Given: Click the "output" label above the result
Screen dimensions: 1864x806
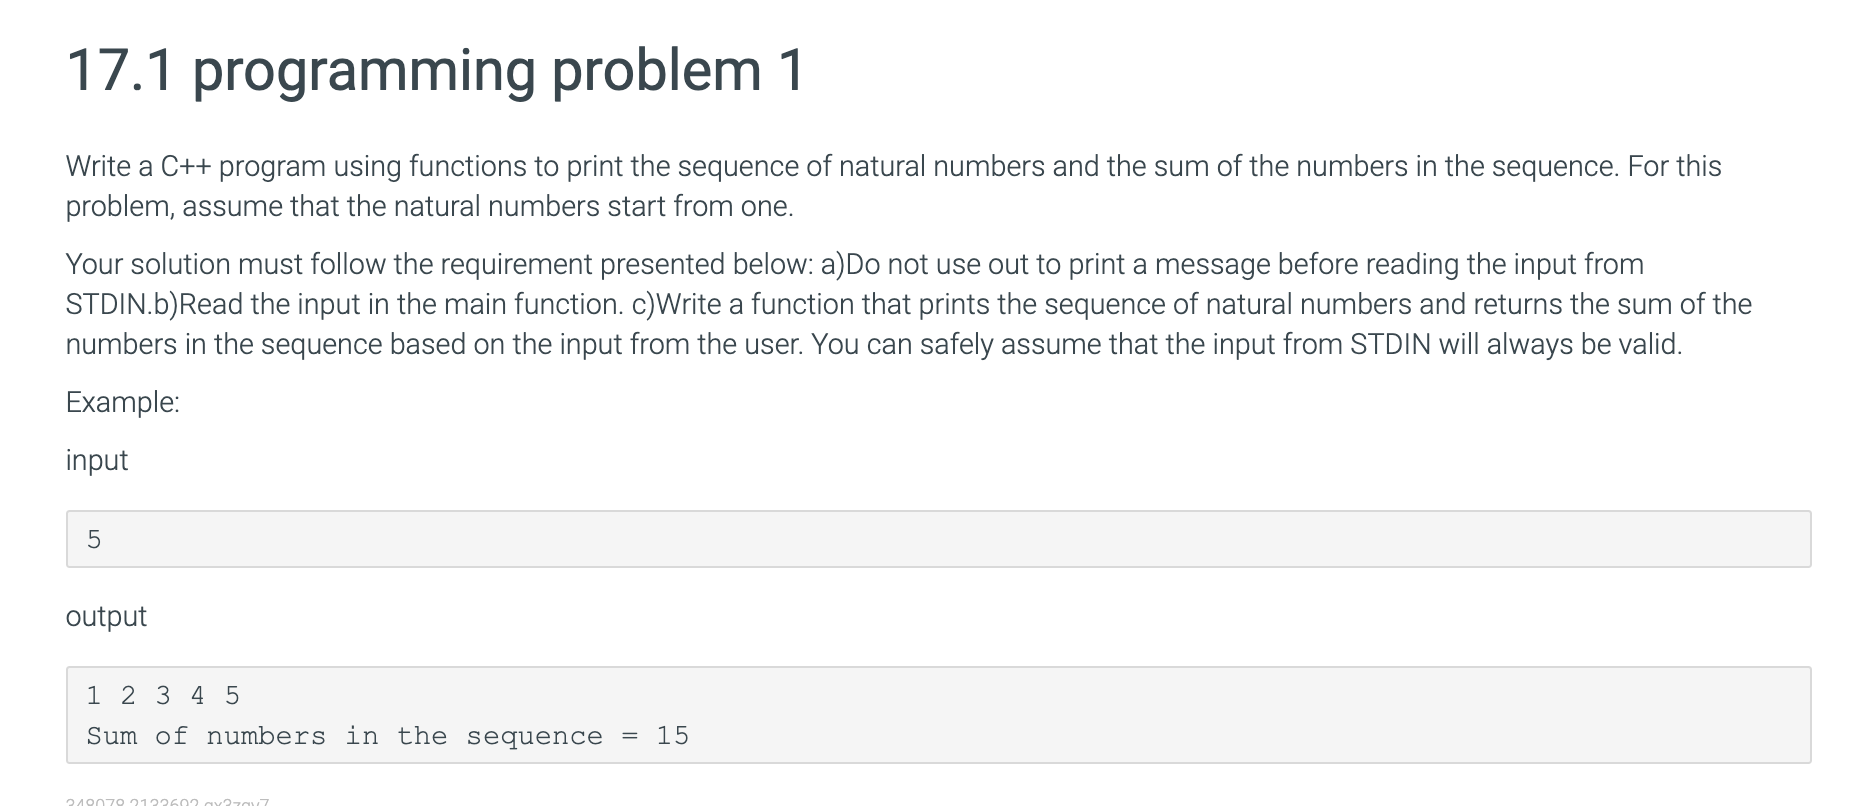Looking at the screenshot, I should (x=106, y=616).
